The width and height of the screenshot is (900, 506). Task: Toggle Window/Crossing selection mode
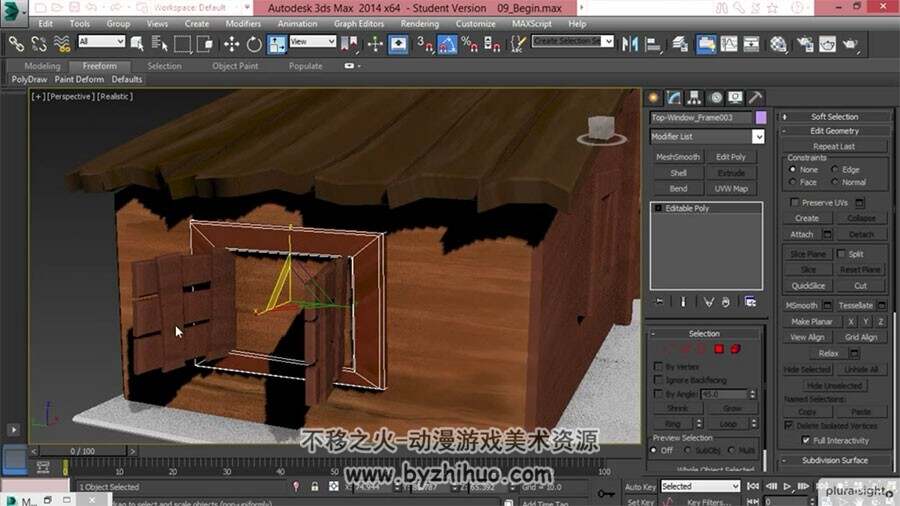(x=205, y=44)
